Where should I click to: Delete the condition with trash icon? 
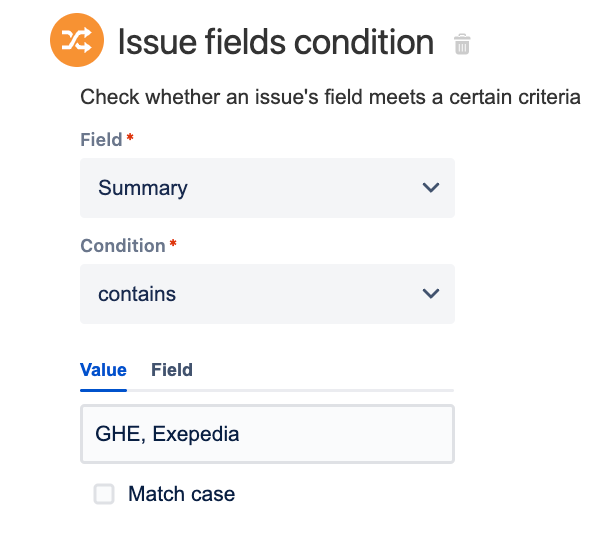click(462, 44)
